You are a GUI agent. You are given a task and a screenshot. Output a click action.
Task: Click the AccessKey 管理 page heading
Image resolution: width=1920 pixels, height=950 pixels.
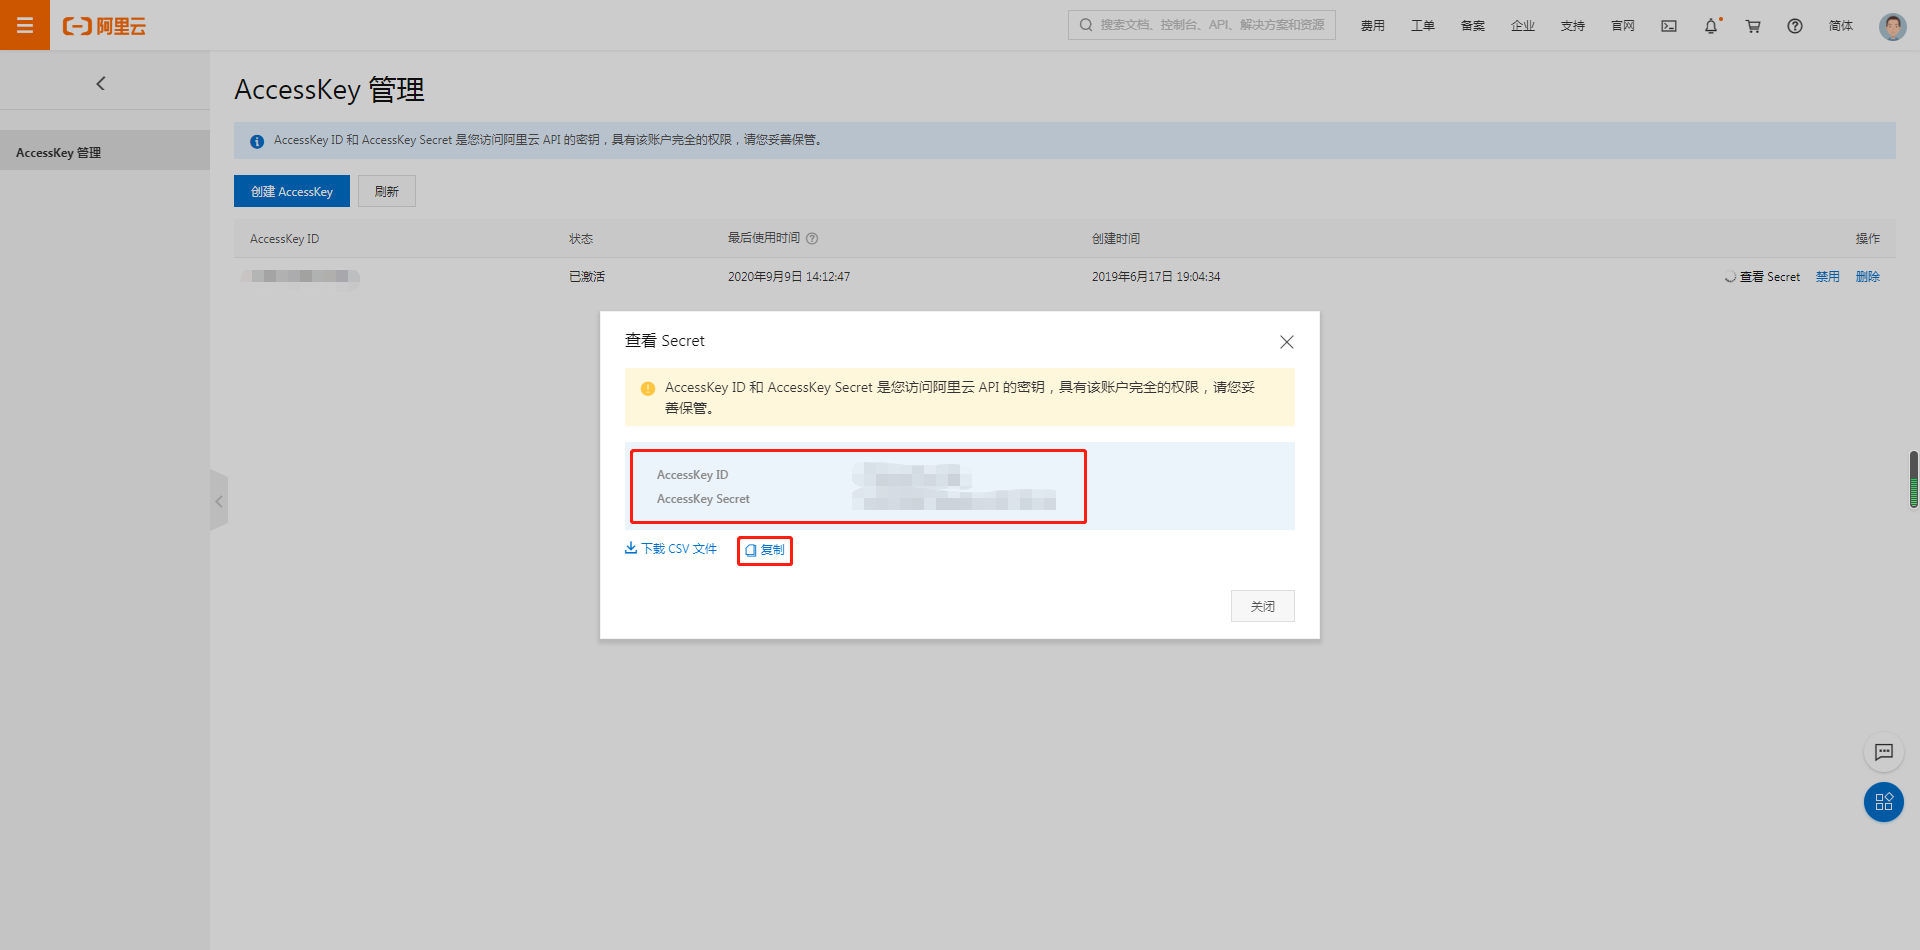tap(330, 90)
